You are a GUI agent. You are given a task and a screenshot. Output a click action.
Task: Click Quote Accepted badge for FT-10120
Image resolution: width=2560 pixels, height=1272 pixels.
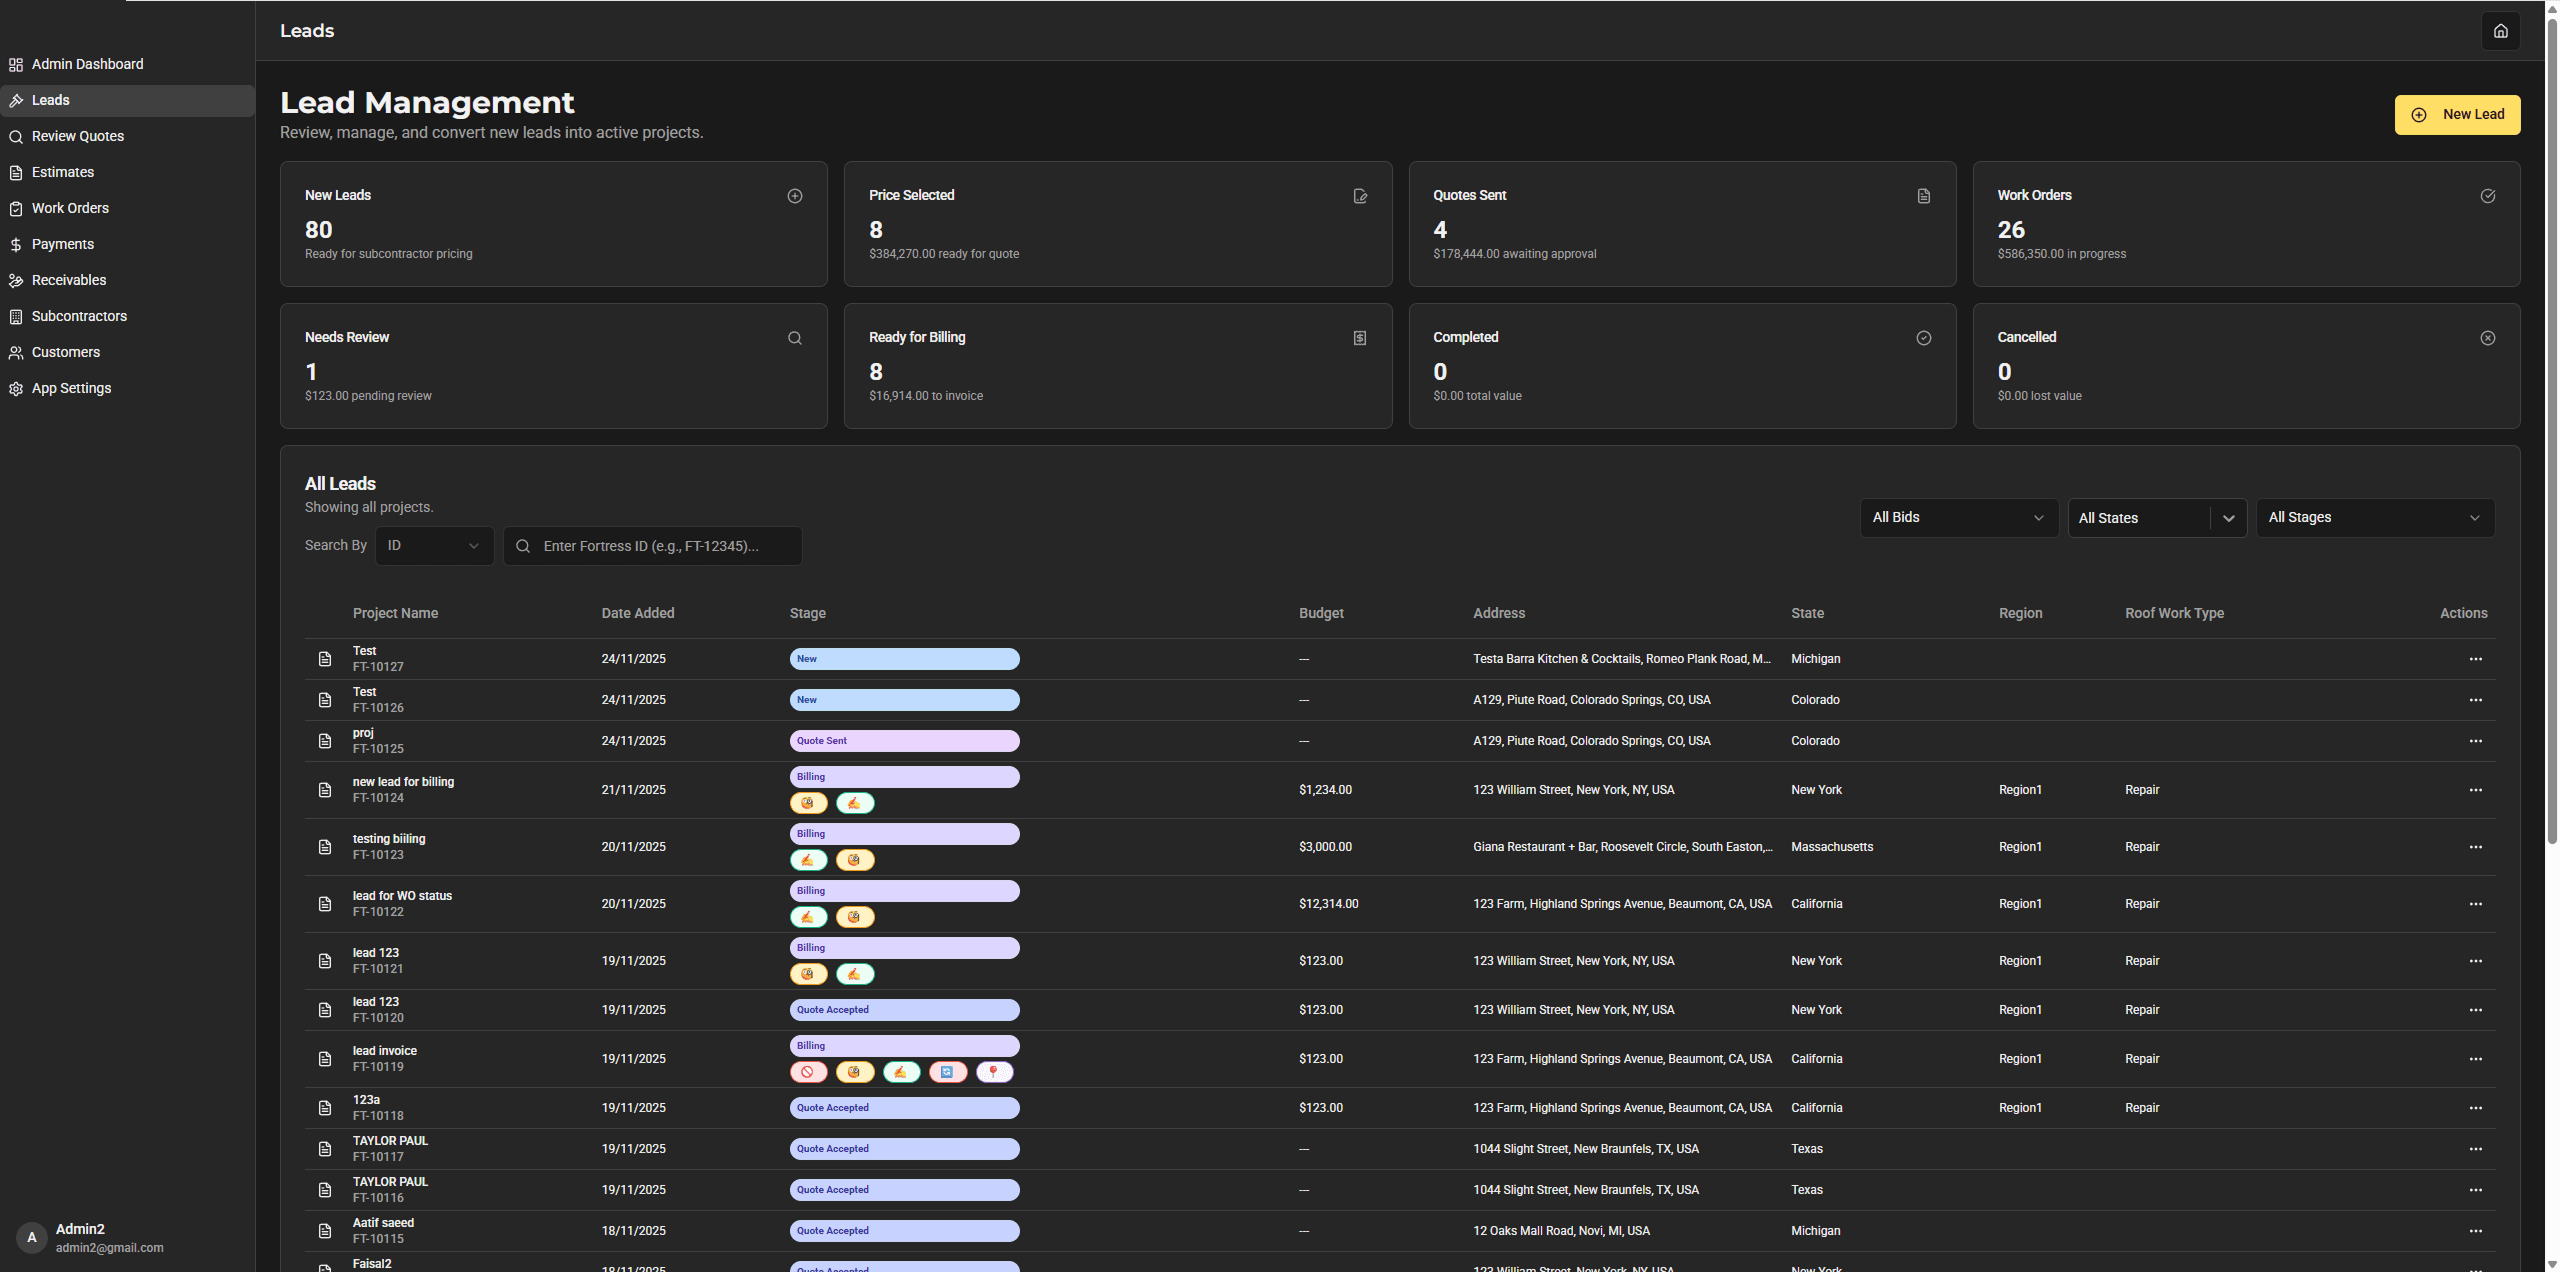904,1010
